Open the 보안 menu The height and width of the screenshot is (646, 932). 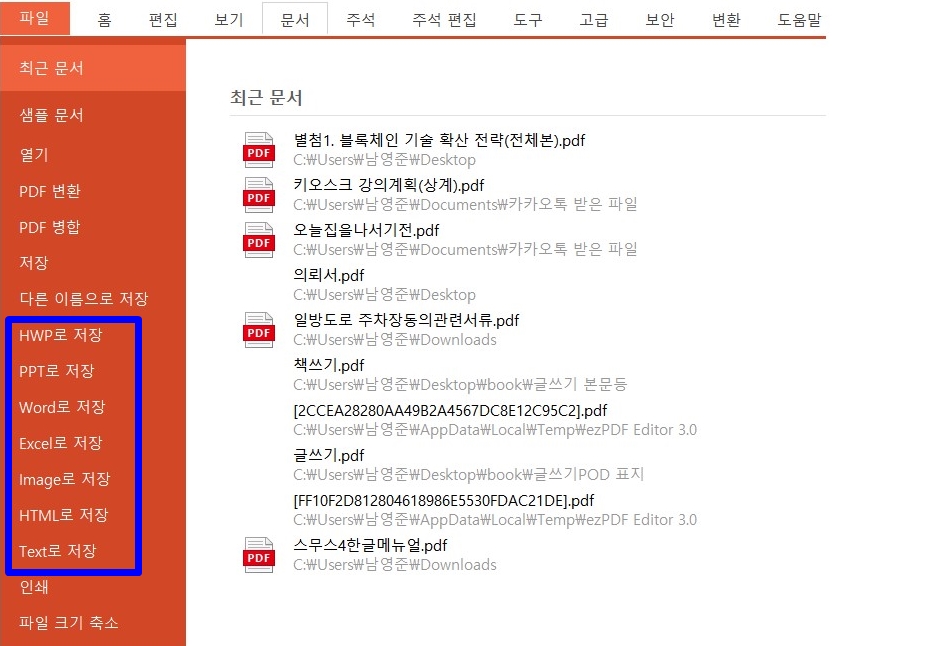tap(660, 18)
